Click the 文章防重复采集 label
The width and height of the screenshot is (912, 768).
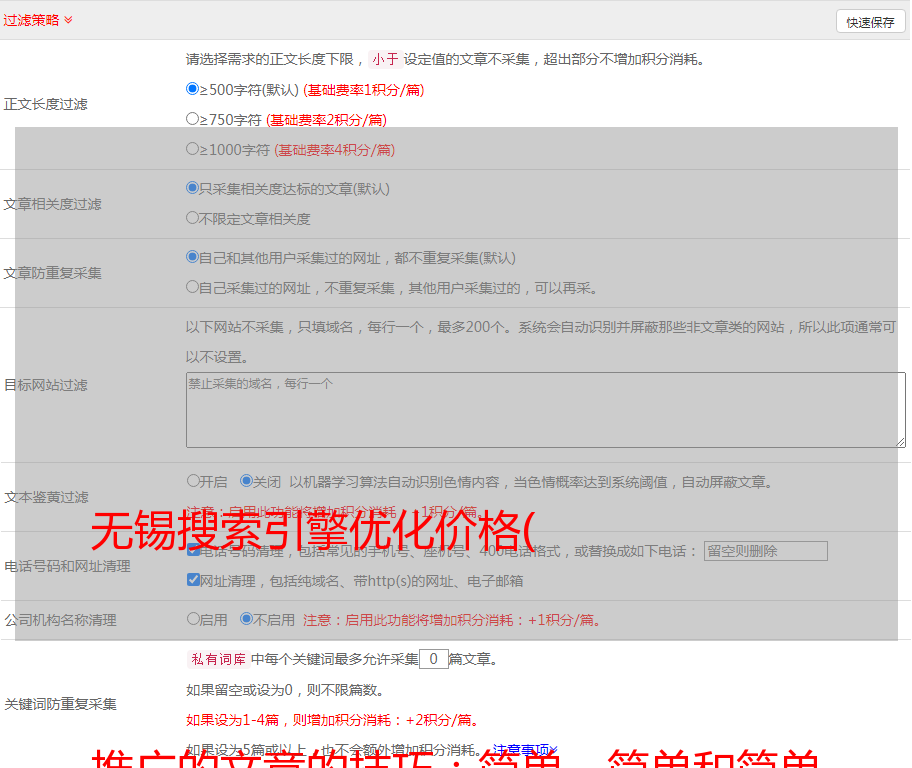point(52,273)
